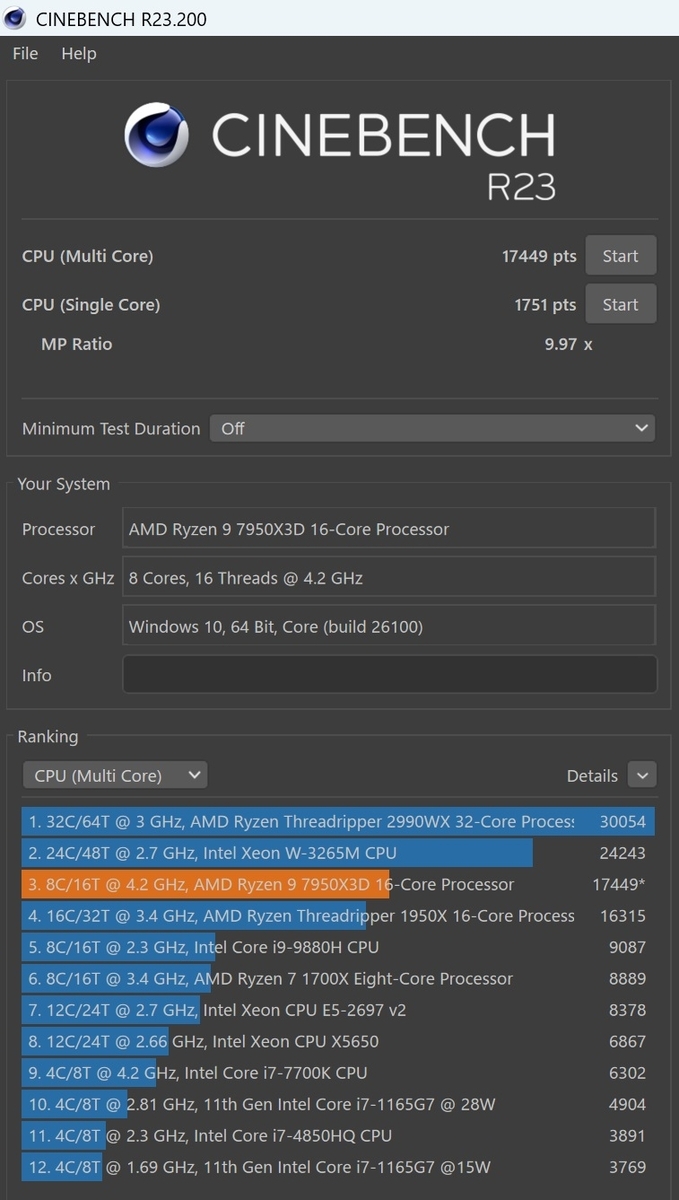Viewport: 679px width, 1200px height.
Task: Select the Threadripper 1950X ranking entry
Action: click(338, 916)
